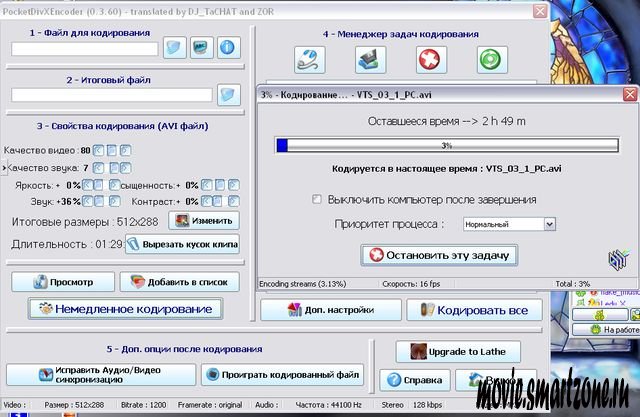The image size is (640, 417).
Task: Enable Выключить компьютер после завершения checkbox
Action: pyautogui.click(x=317, y=200)
